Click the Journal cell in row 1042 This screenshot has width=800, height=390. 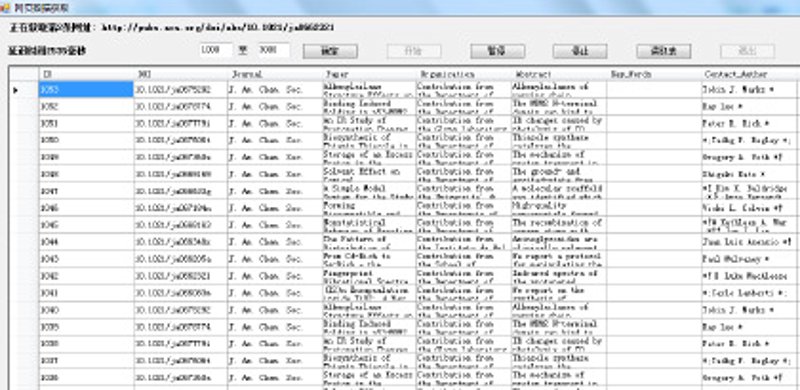coord(274,276)
